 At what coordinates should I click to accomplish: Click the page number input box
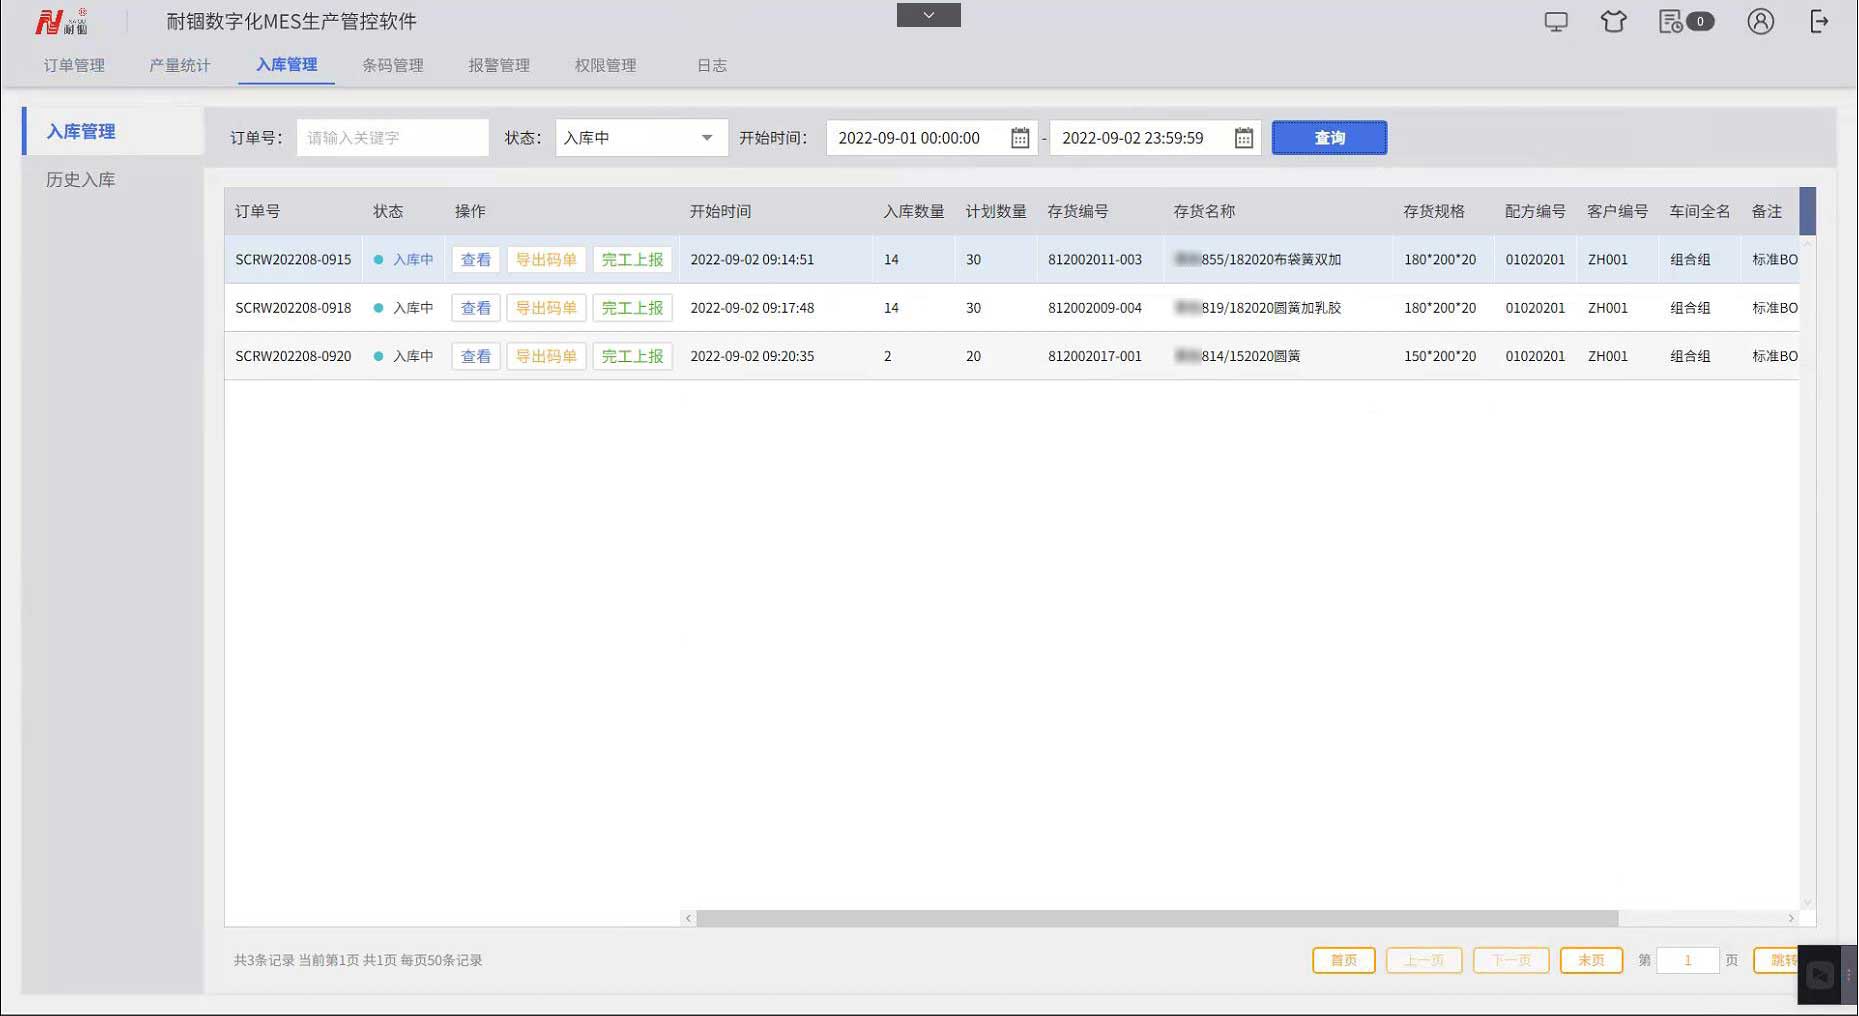[x=1688, y=960]
